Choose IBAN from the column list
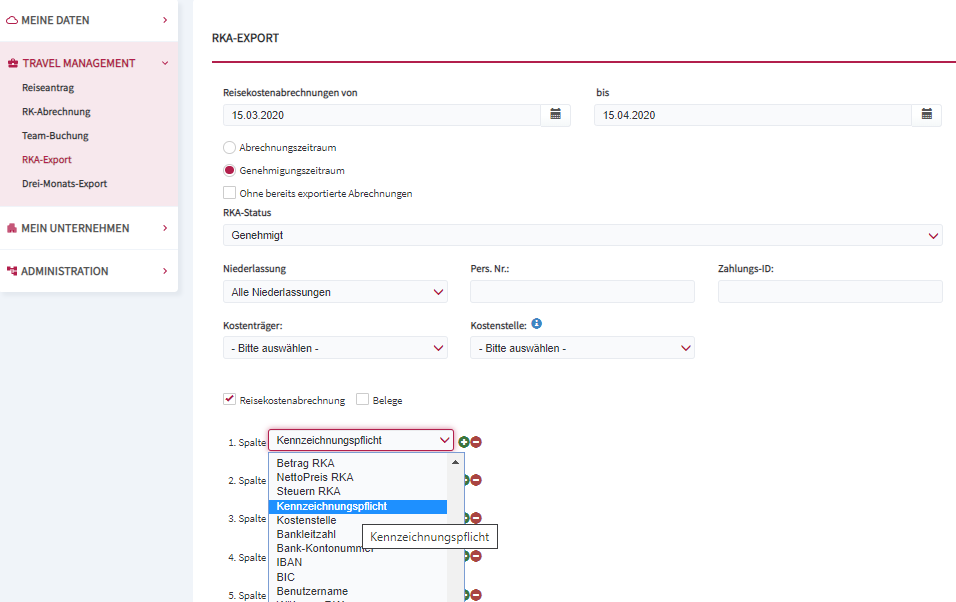 coord(289,562)
